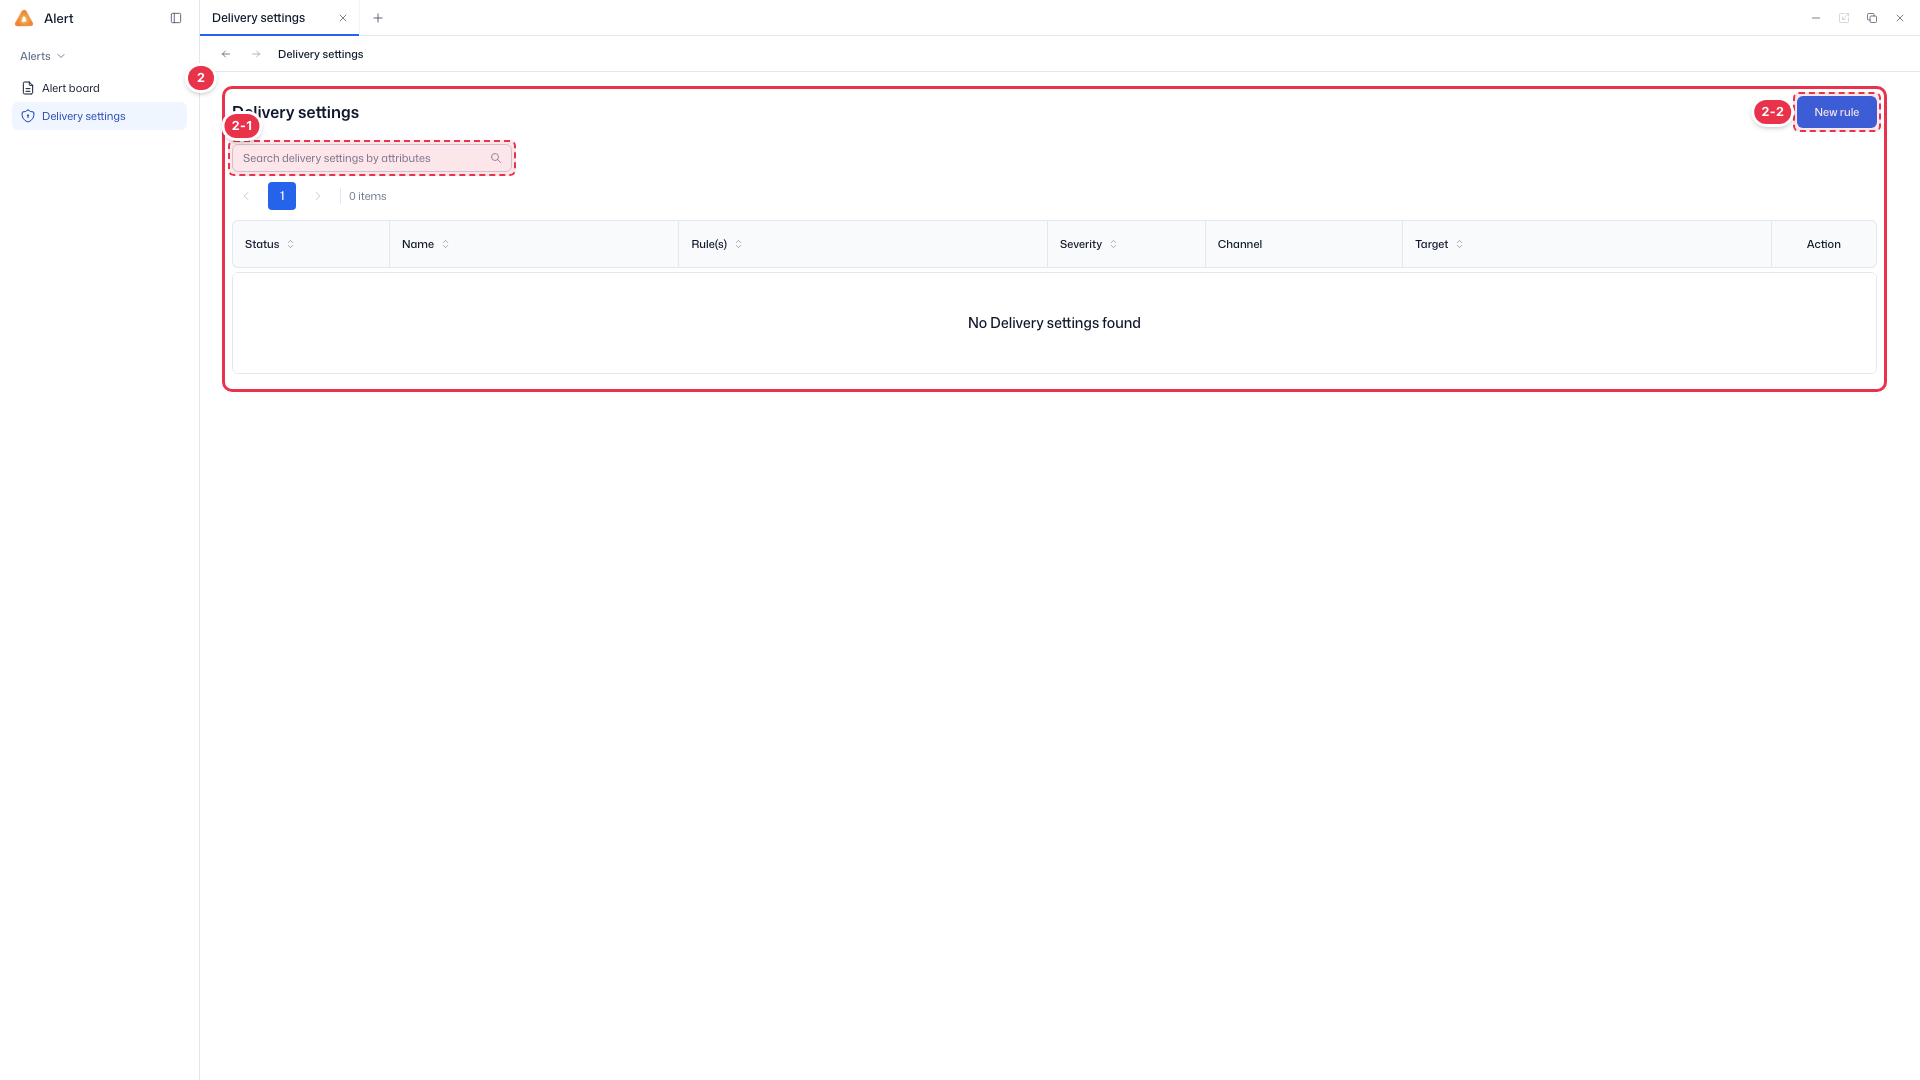Viewport: 1920px width, 1080px height.
Task: Expand the Alerts section chevron
Action: click(x=61, y=56)
